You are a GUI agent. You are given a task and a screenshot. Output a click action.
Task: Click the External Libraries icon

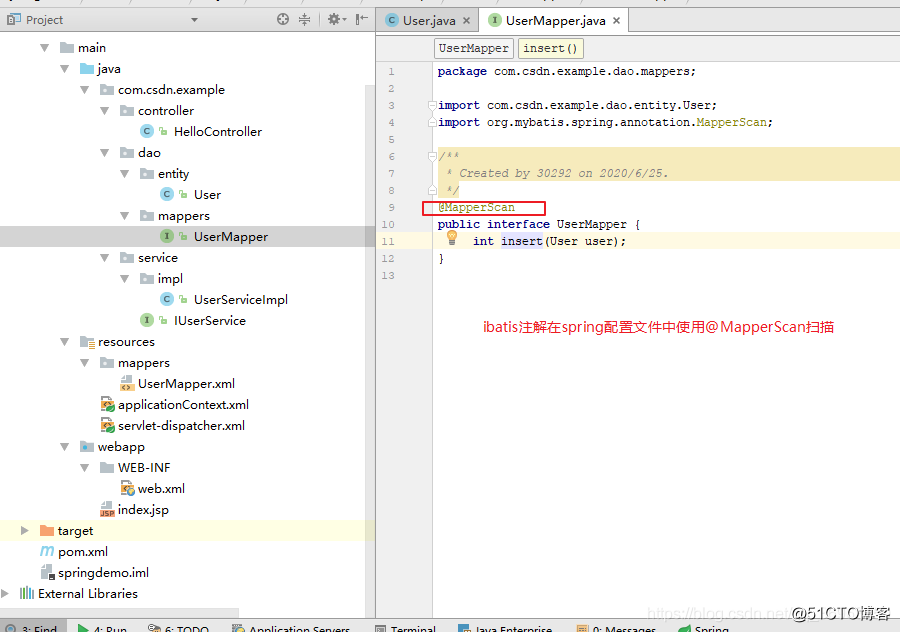[x=26, y=594]
